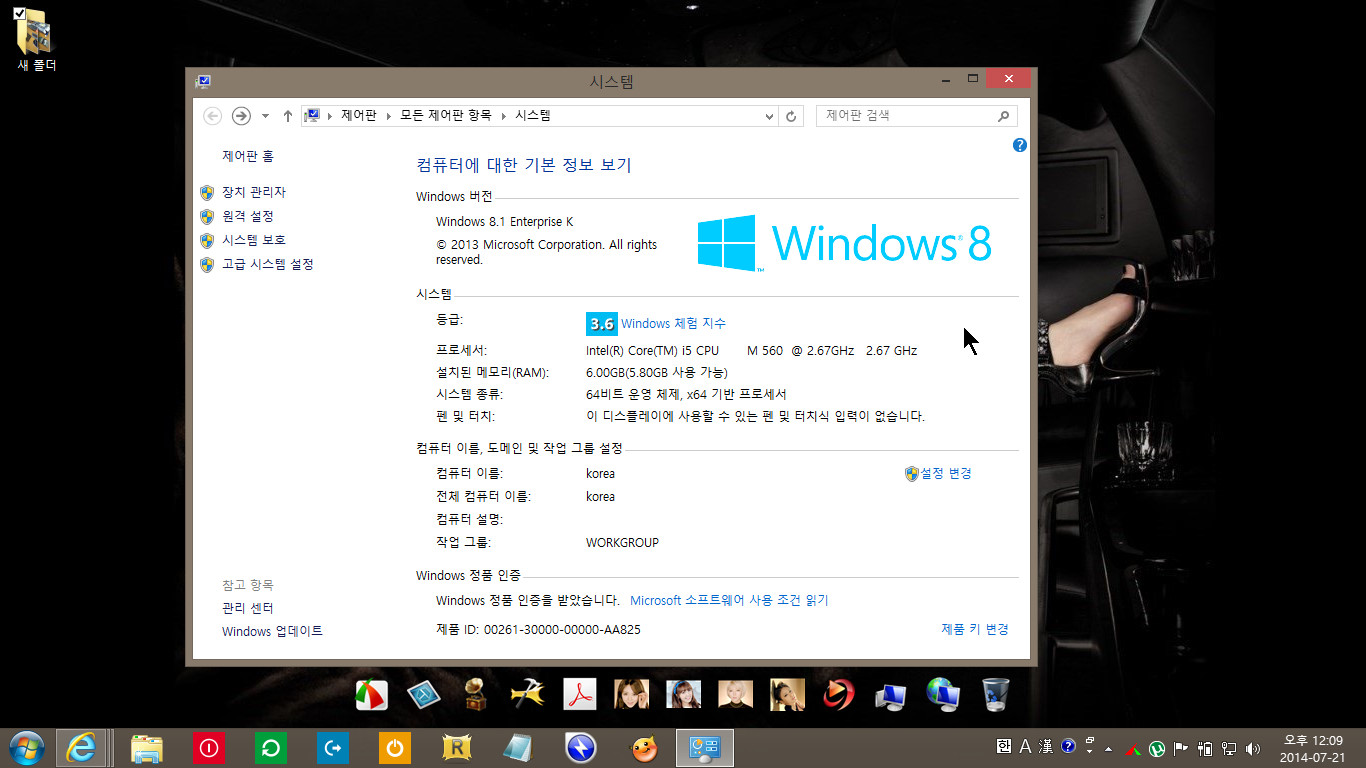Read Microsoft 소프트웨어 사용 조건
Image resolution: width=1366 pixels, height=768 pixels.
[x=729, y=600]
